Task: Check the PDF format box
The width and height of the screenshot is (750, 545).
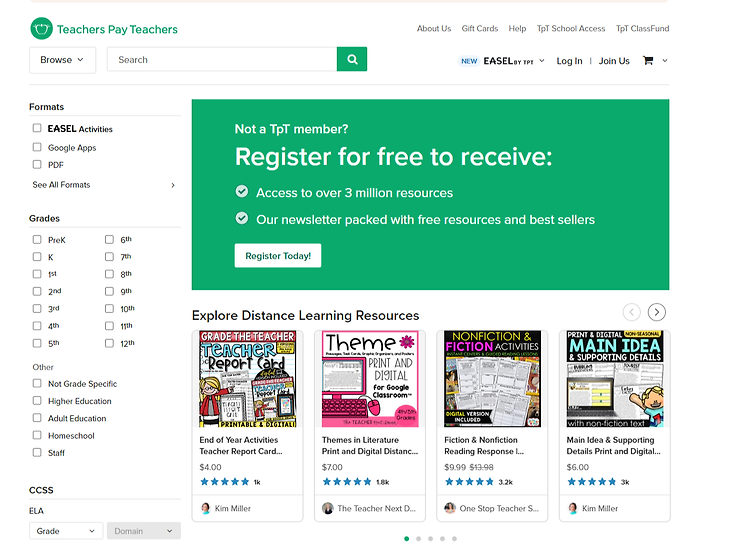Action: (x=37, y=164)
